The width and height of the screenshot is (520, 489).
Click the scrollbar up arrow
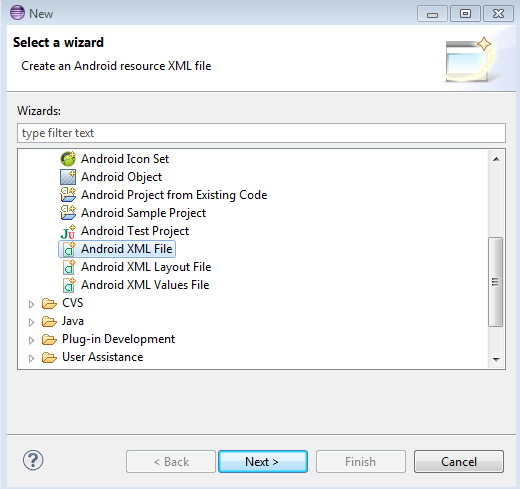tap(496, 159)
